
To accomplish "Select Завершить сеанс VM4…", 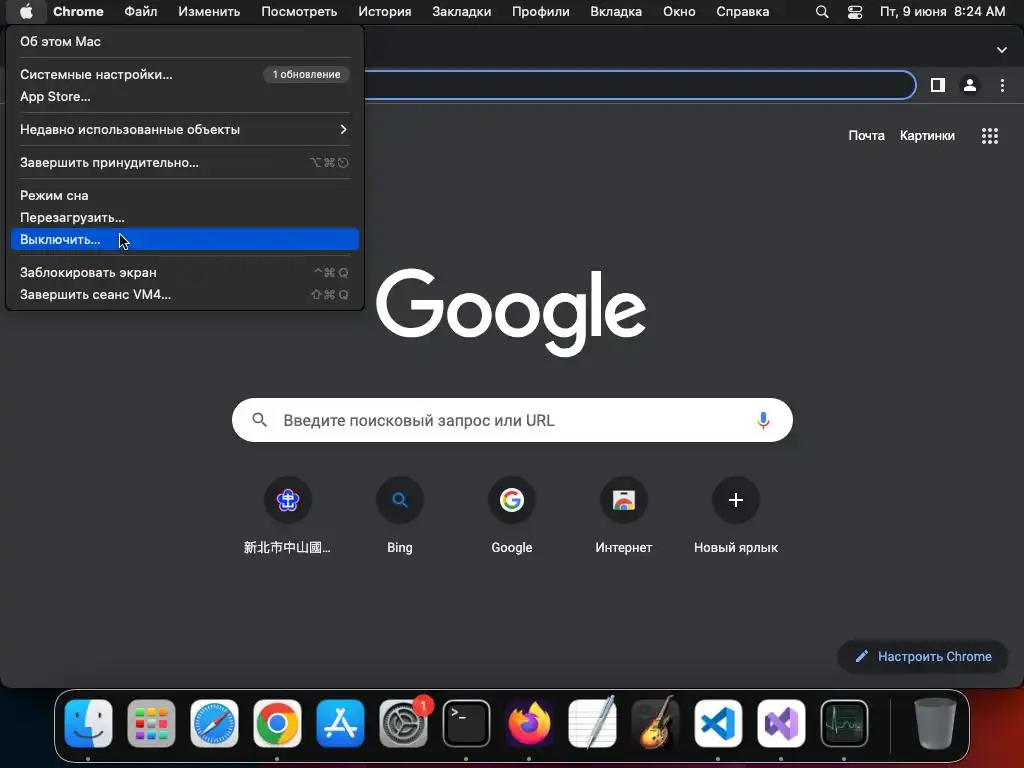I will (185, 295).
